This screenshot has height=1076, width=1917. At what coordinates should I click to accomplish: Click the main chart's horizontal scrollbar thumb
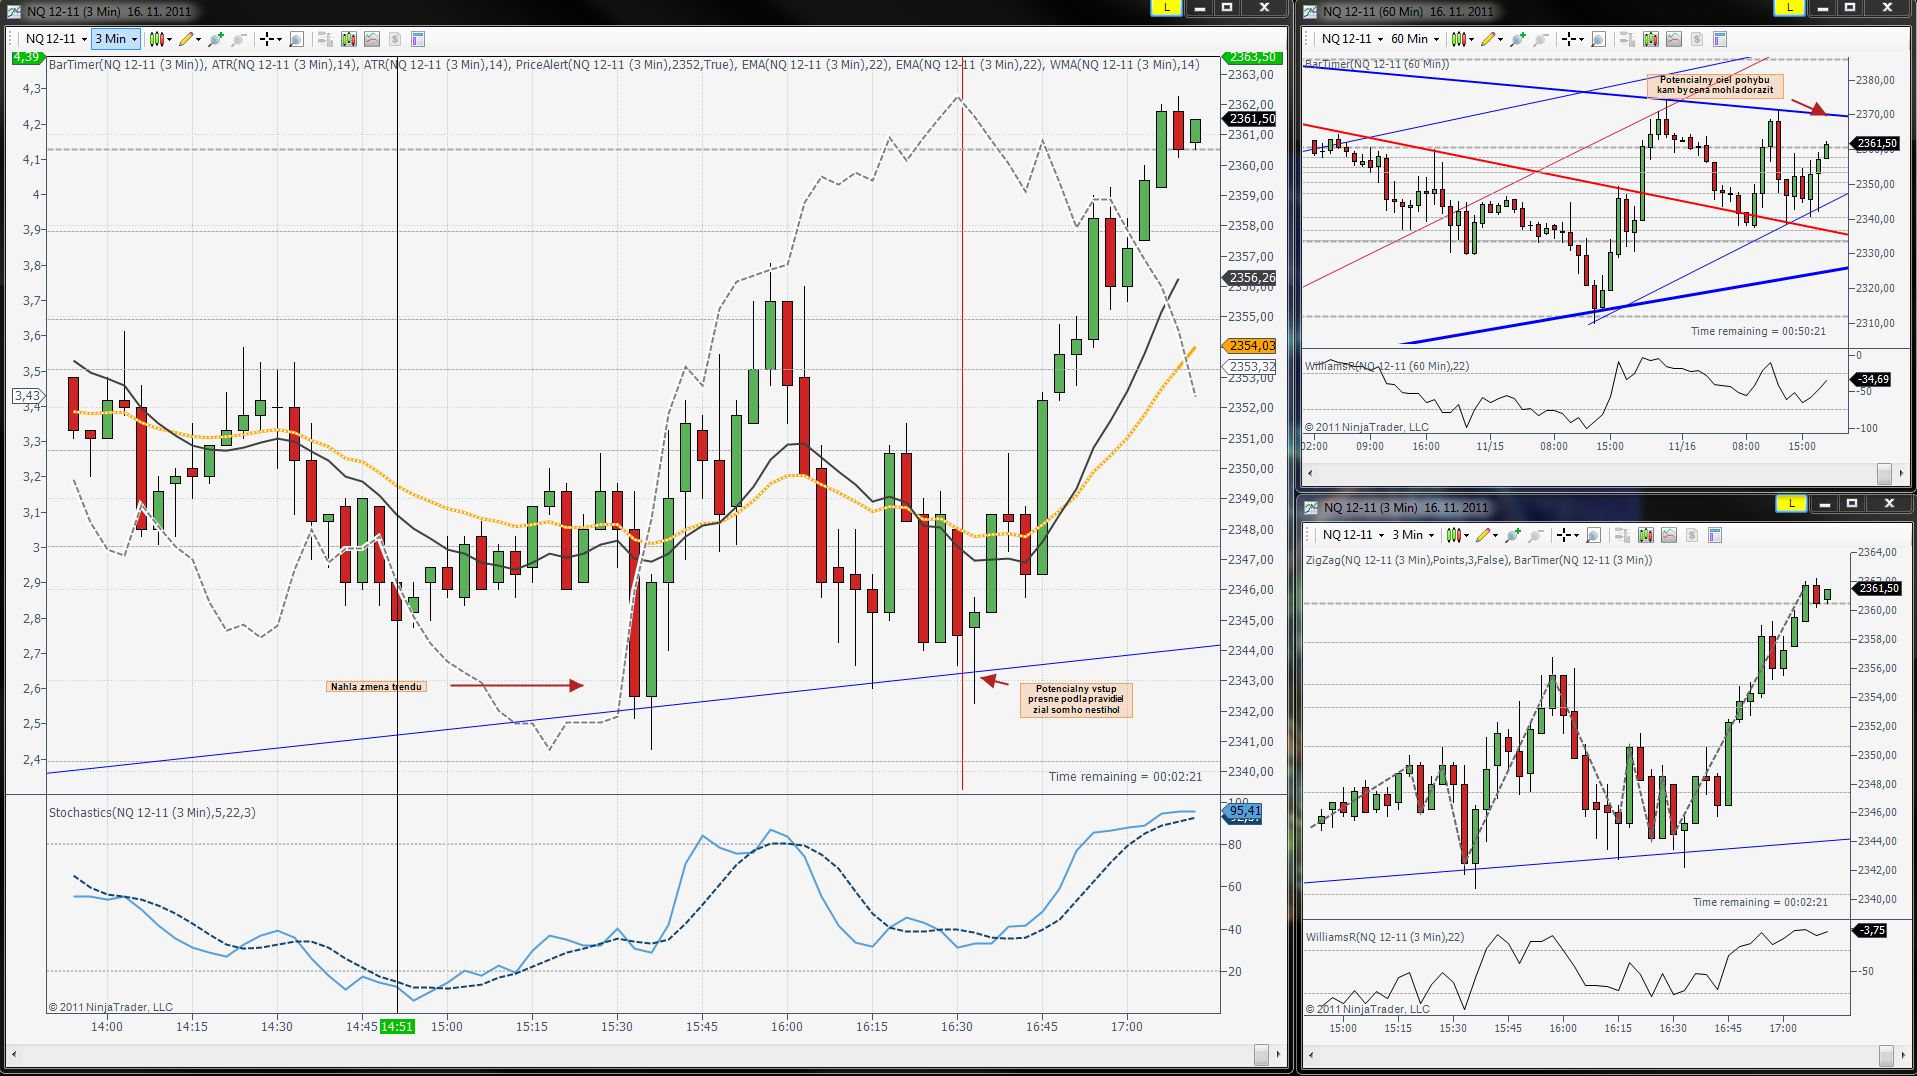(1262, 1054)
